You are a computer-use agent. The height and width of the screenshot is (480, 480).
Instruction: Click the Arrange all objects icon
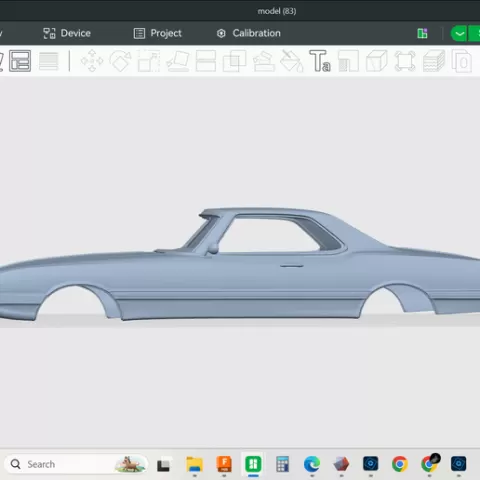(20, 61)
